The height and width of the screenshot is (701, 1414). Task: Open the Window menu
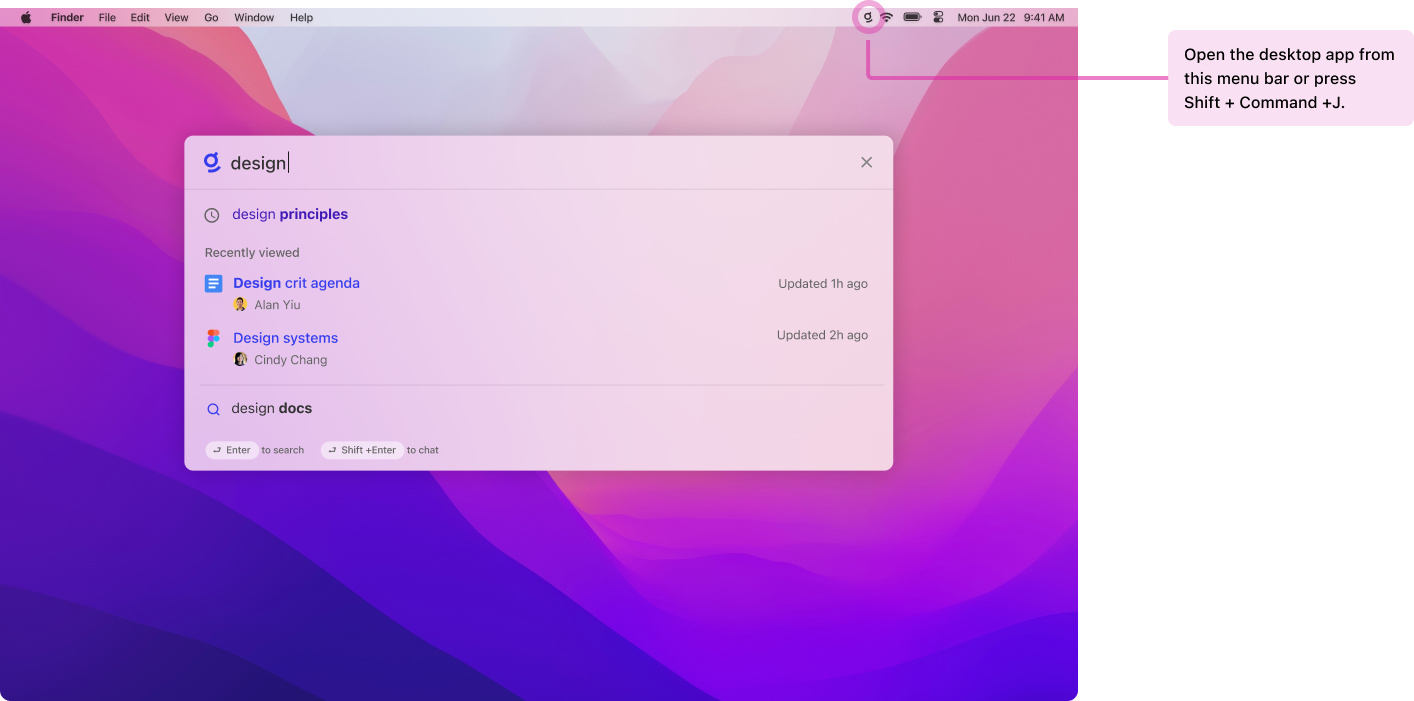(254, 17)
